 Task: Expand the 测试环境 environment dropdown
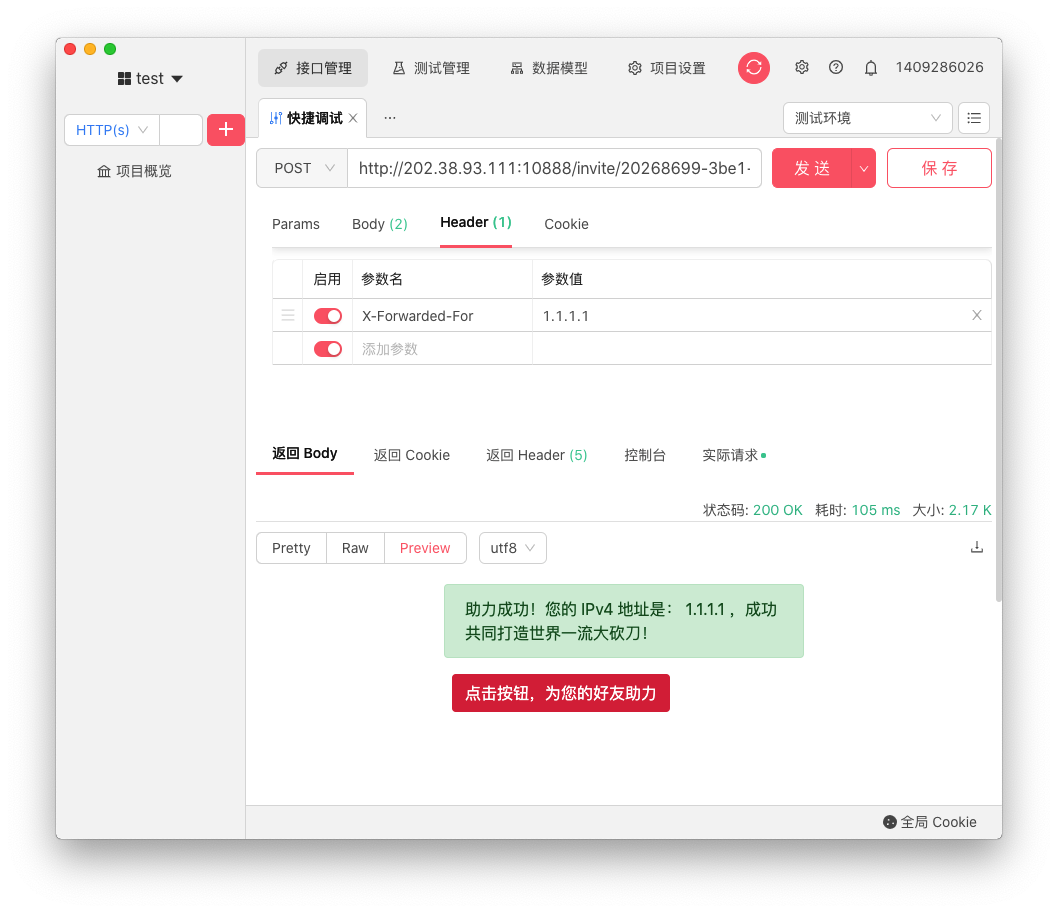click(867, 118)
